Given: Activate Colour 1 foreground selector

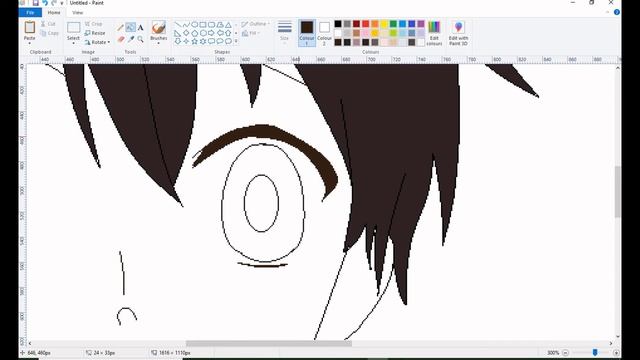Looking at the screenshot, I should point(307,33).
